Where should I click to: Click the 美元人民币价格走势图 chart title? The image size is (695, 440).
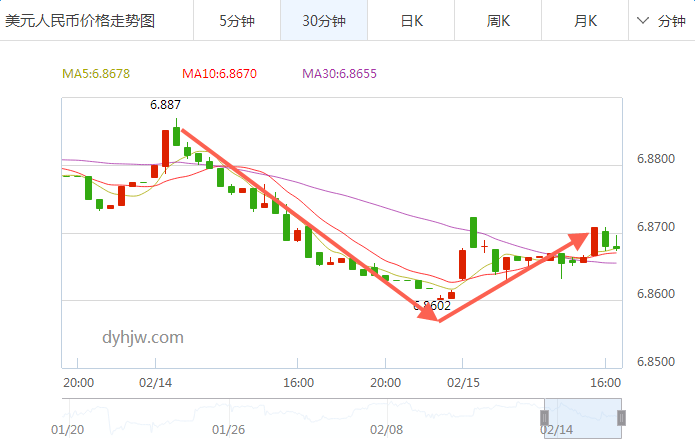pos(80,20)
